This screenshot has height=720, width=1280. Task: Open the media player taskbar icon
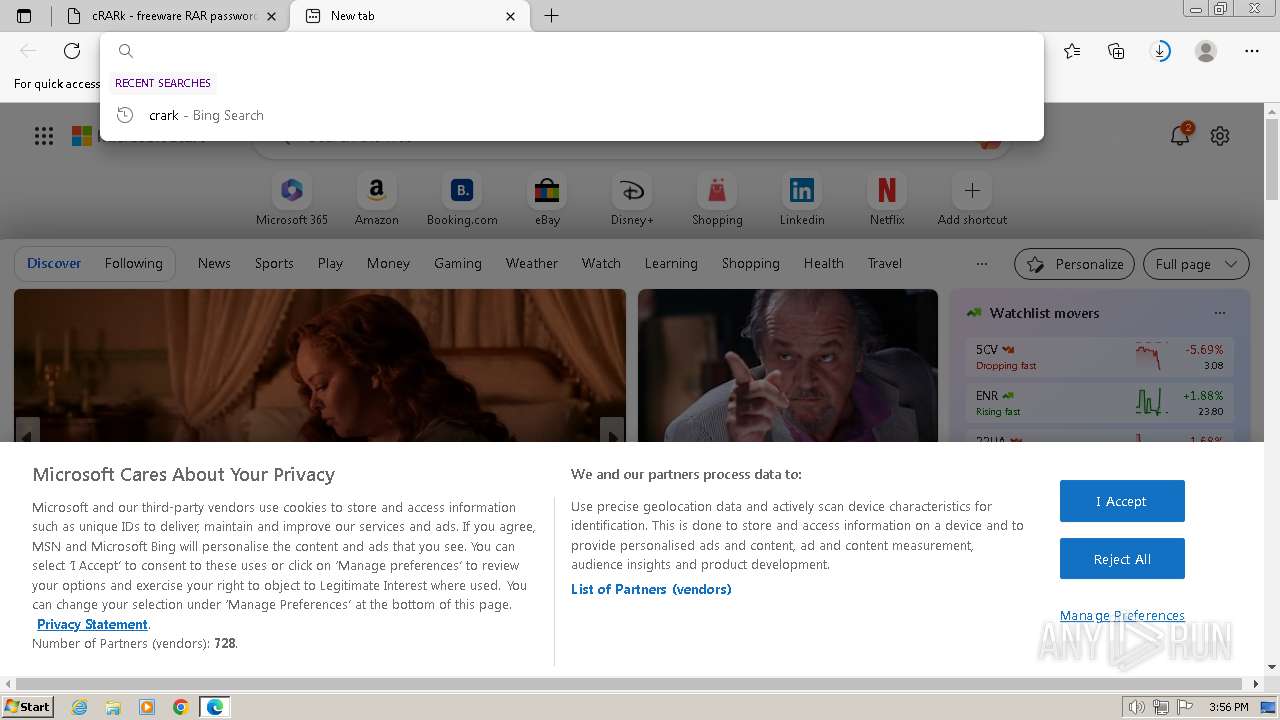click(147, 707)
